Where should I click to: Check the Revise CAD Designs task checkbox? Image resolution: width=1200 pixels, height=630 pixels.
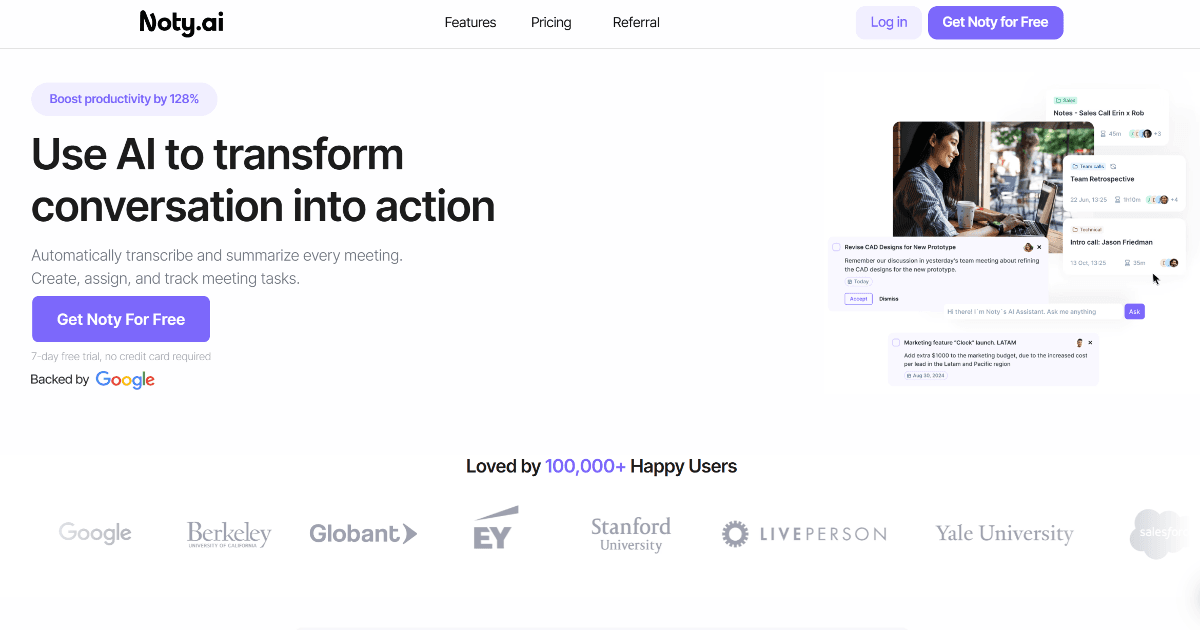(x=835, y=247)
